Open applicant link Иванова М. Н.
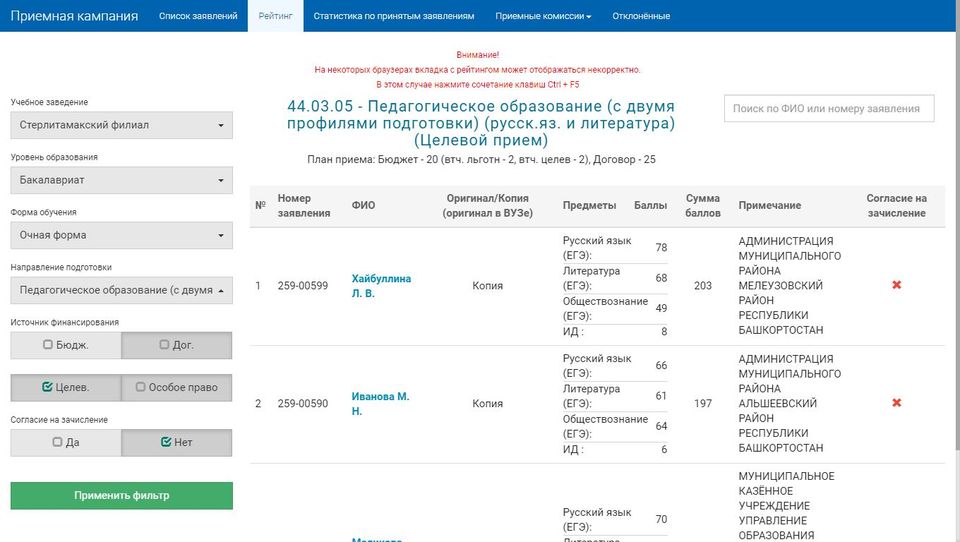 tap(380, 403)
